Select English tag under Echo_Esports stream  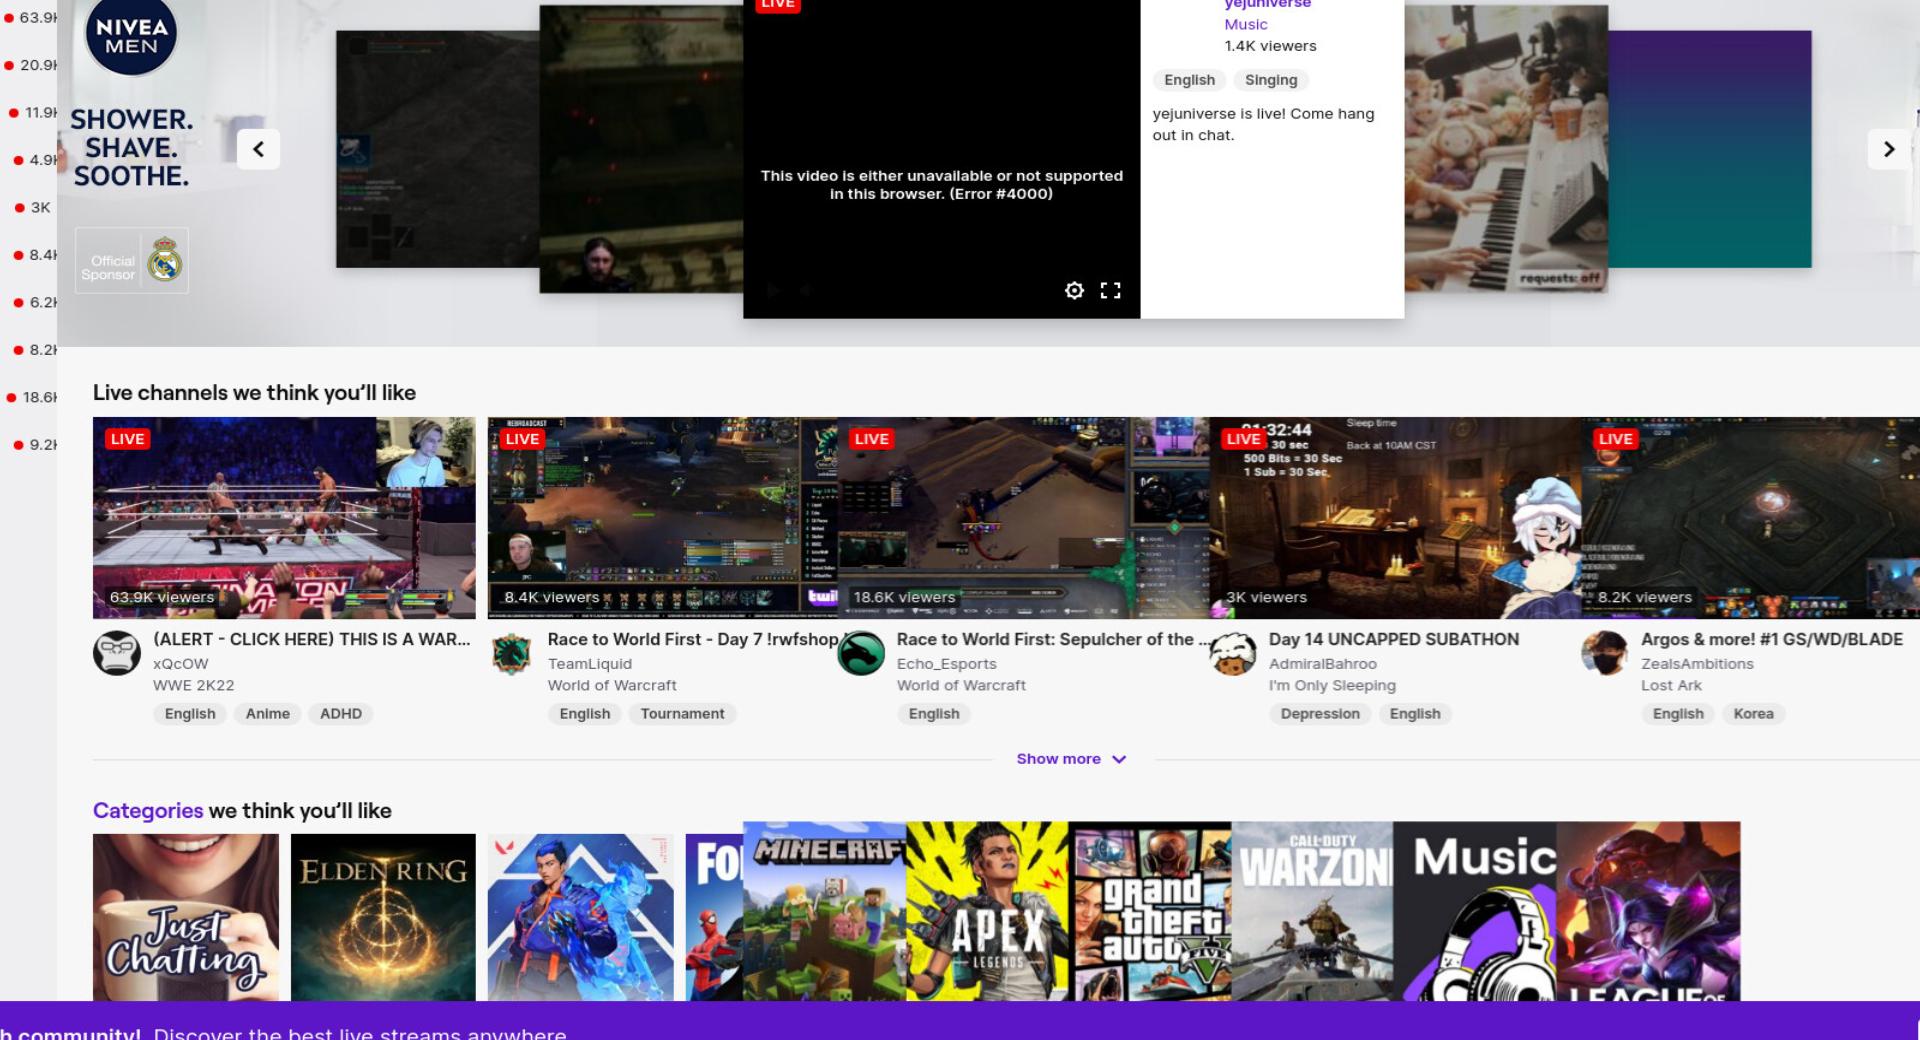tap(934, 714)
